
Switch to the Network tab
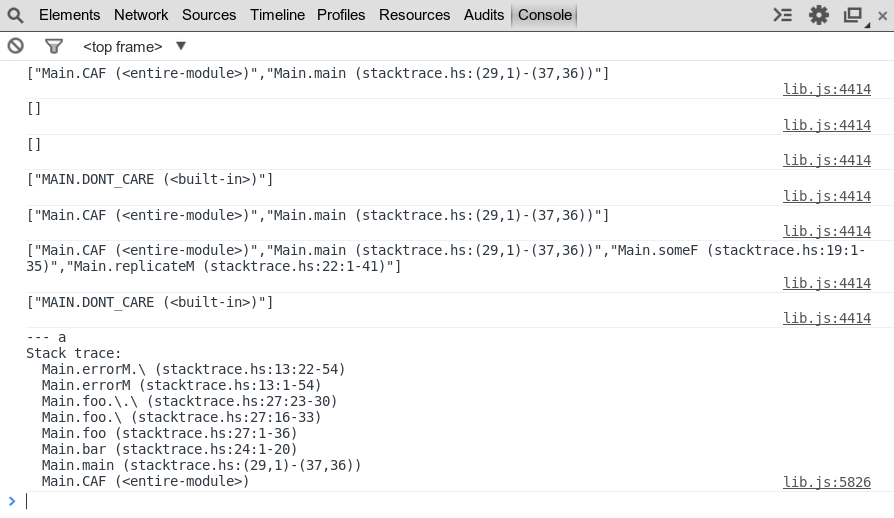[141, 15]
